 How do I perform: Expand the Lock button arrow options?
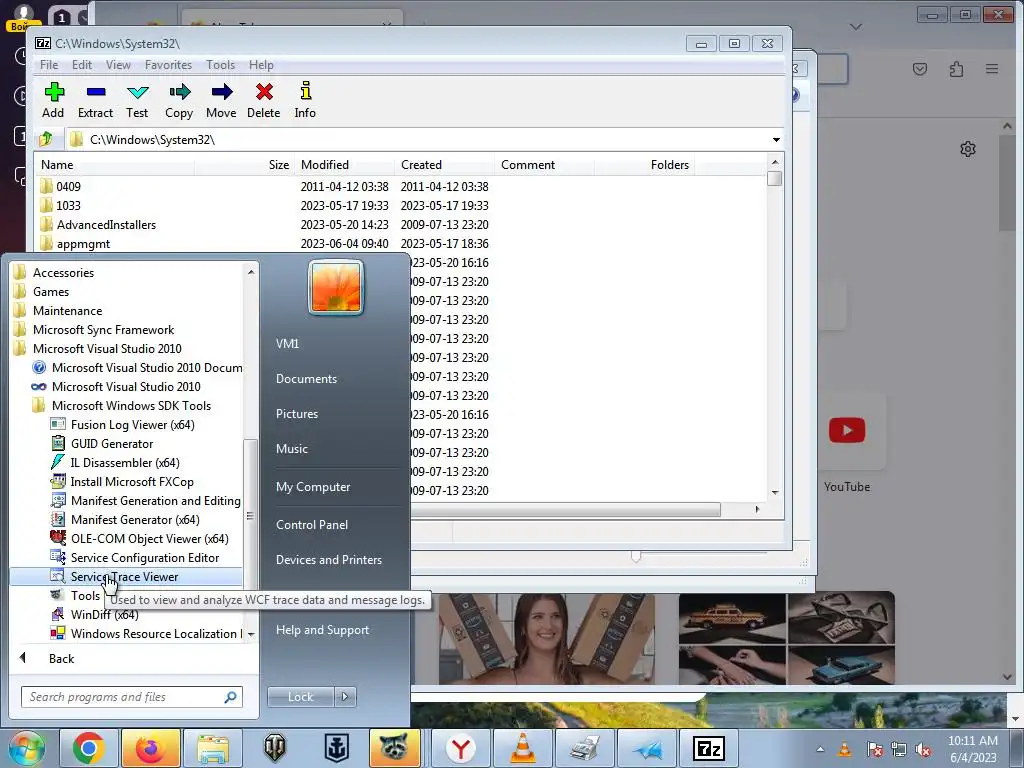point(345,697)
